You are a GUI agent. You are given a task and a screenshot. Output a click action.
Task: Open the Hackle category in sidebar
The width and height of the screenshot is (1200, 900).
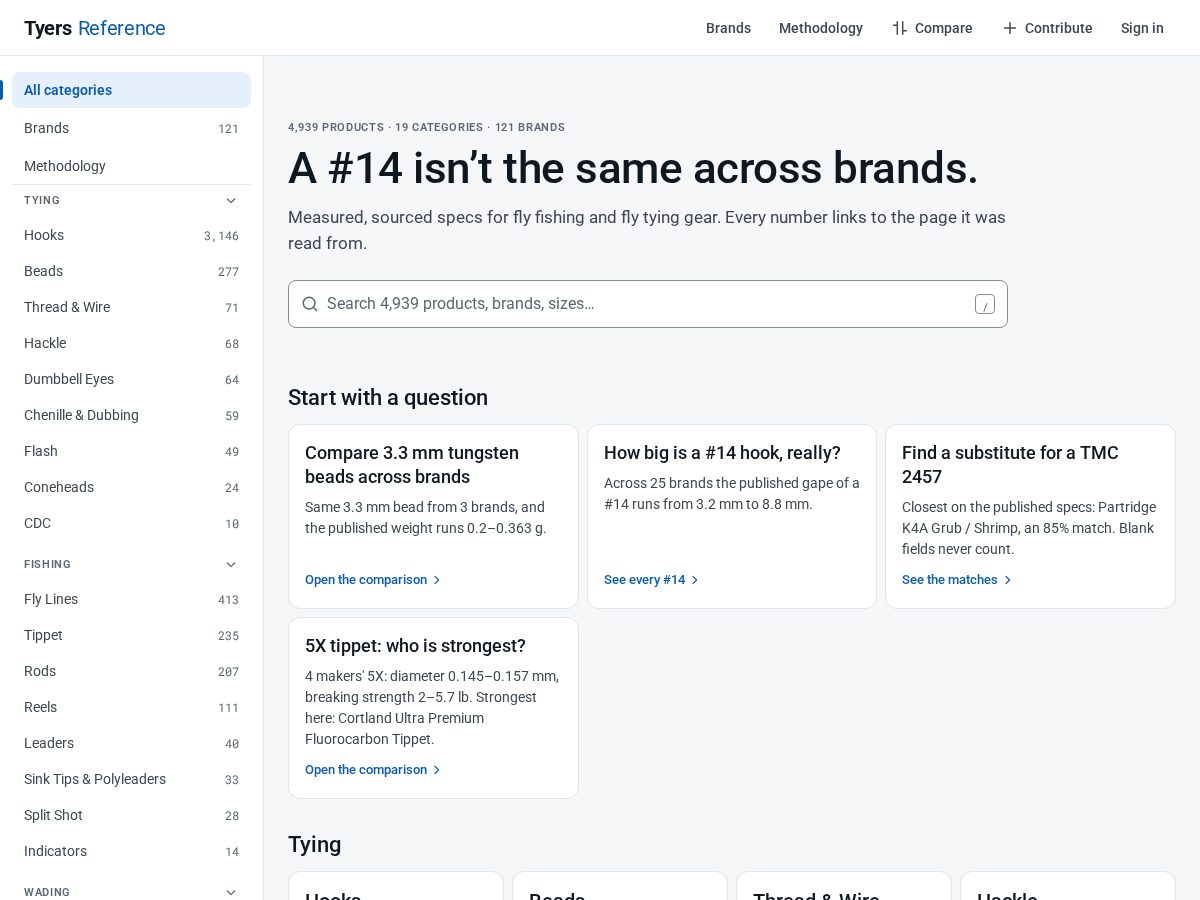pos(131,343)
